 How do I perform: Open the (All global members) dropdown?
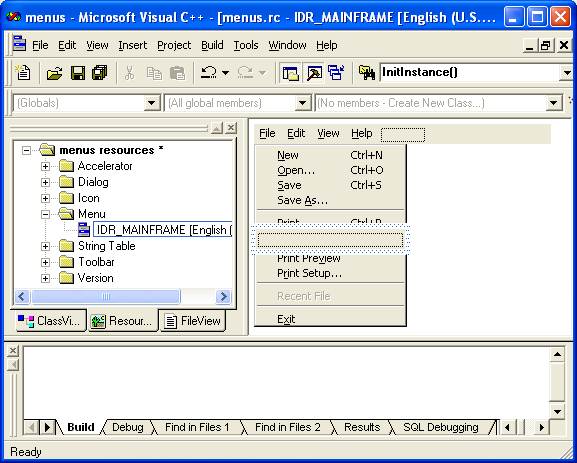(x=303, y=103)
